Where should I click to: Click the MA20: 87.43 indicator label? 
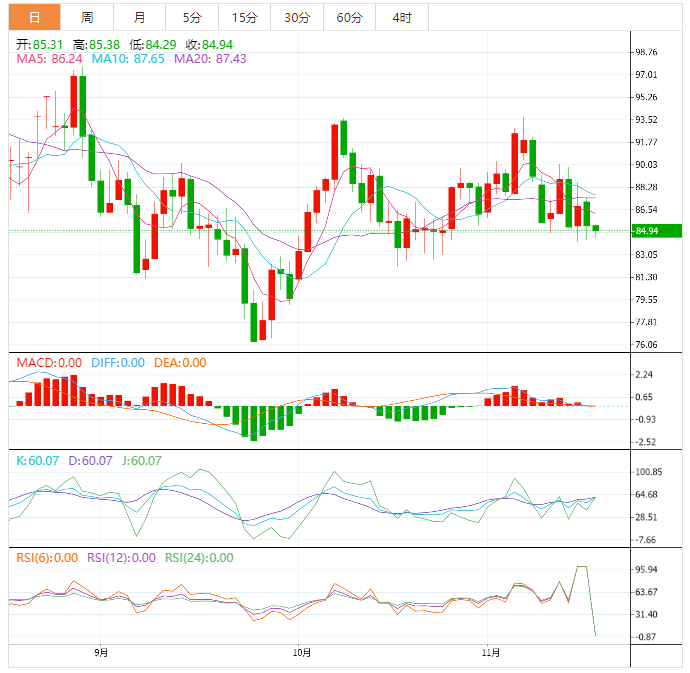[x=210, y=59]
